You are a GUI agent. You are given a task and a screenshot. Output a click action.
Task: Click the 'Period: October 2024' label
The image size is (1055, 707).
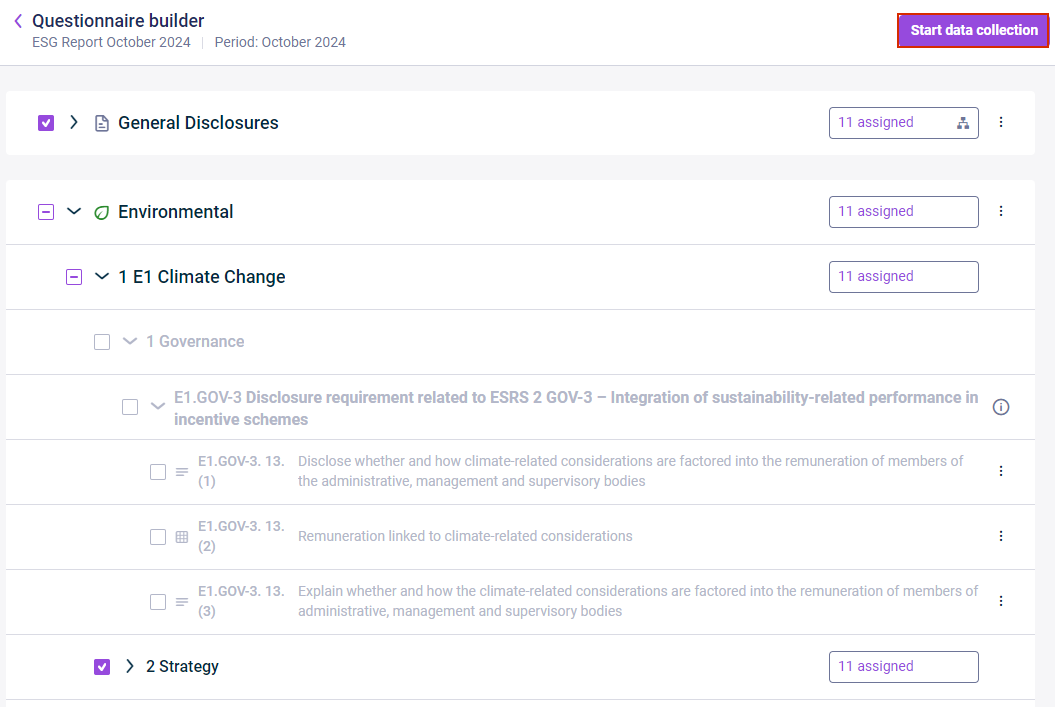280,42
